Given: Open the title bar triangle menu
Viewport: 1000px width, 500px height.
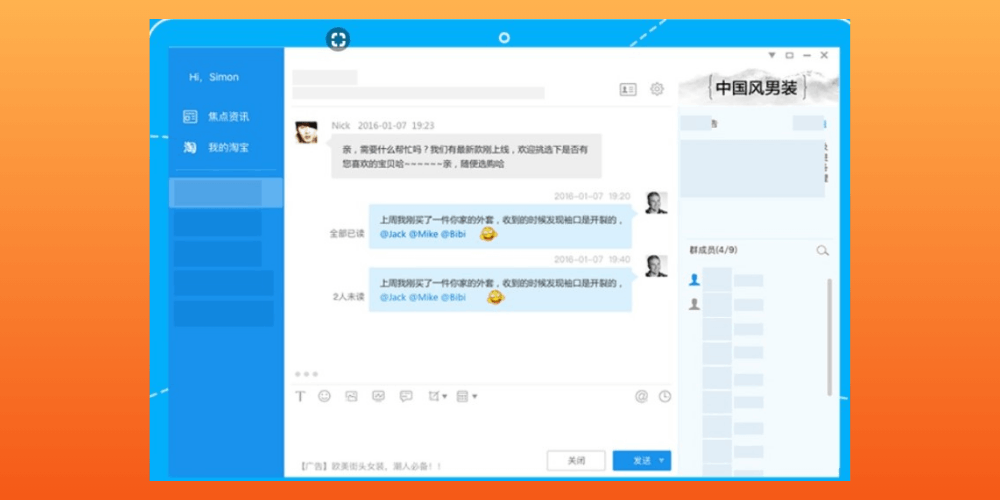Looking at the screenshot, I should tap(772, 55).
